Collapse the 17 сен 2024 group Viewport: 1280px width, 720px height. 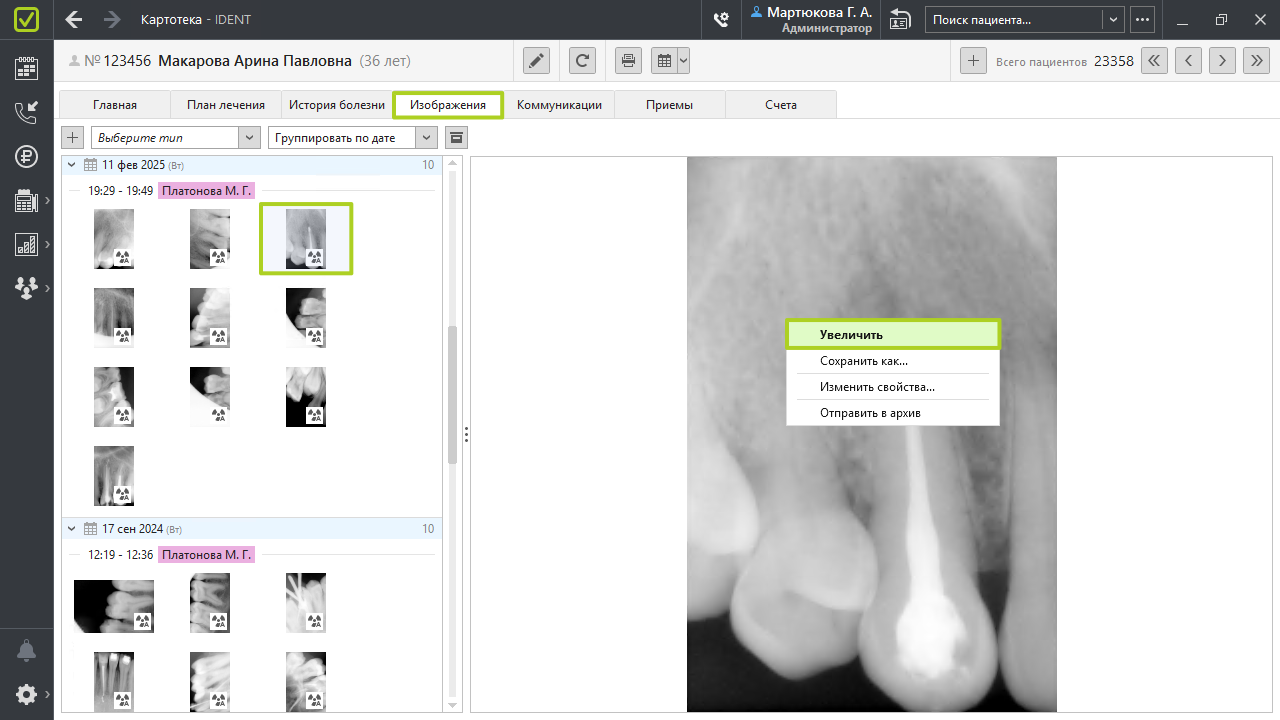click(71, 528)
